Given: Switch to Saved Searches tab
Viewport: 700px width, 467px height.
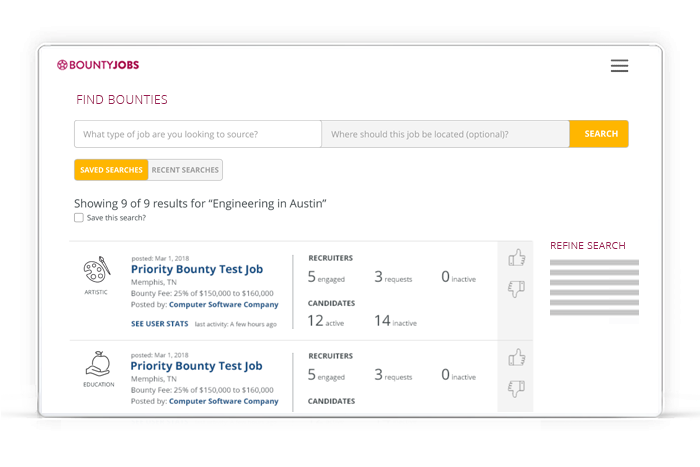Looking at the screenshot, I should [111, 170].
